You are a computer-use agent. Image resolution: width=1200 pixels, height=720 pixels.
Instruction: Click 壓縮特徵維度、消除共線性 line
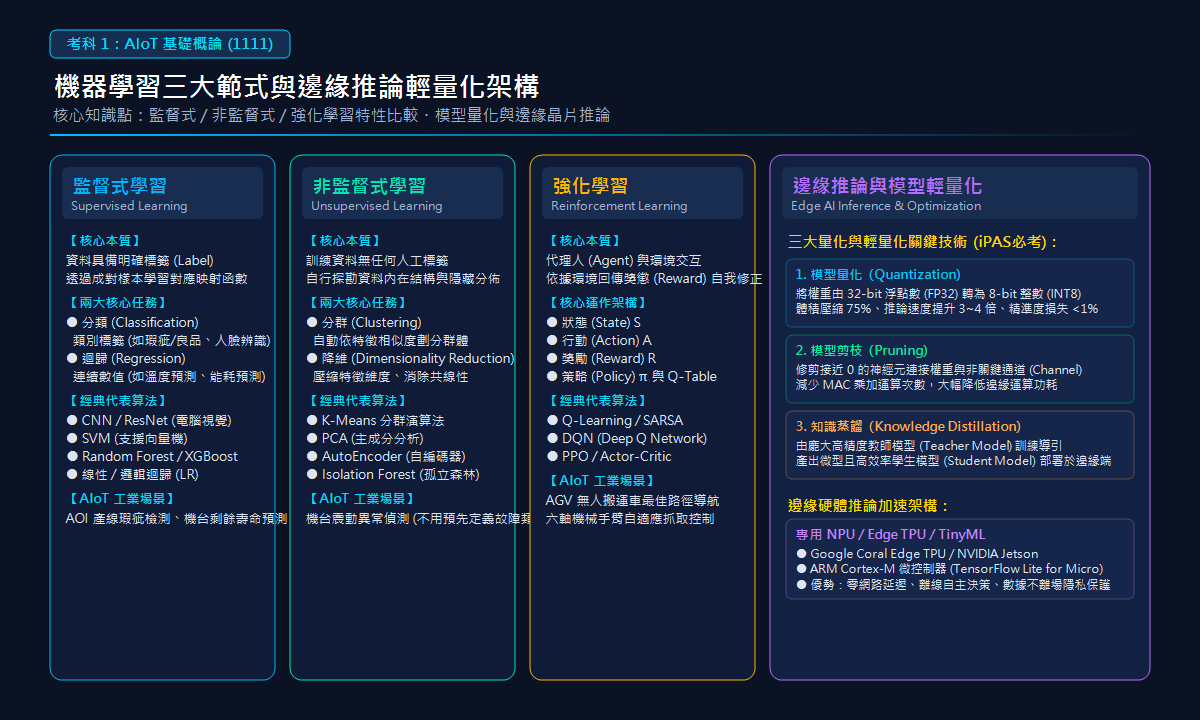[390, 376]
